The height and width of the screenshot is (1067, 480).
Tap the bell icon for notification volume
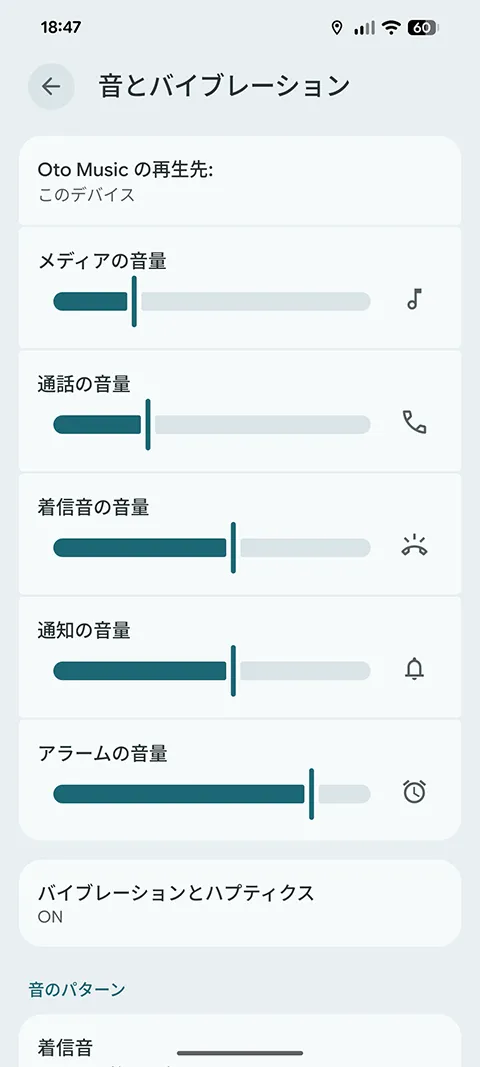pos(415,670)
